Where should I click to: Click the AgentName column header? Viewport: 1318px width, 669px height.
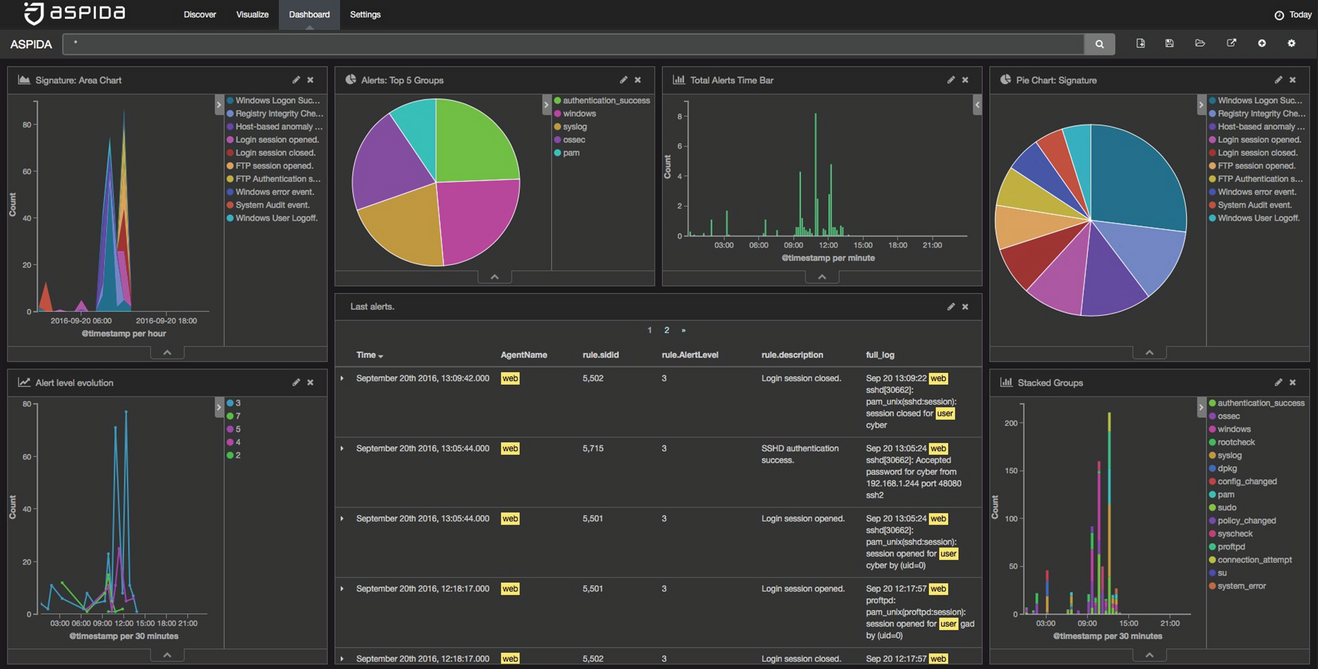[x=524, y=355]
